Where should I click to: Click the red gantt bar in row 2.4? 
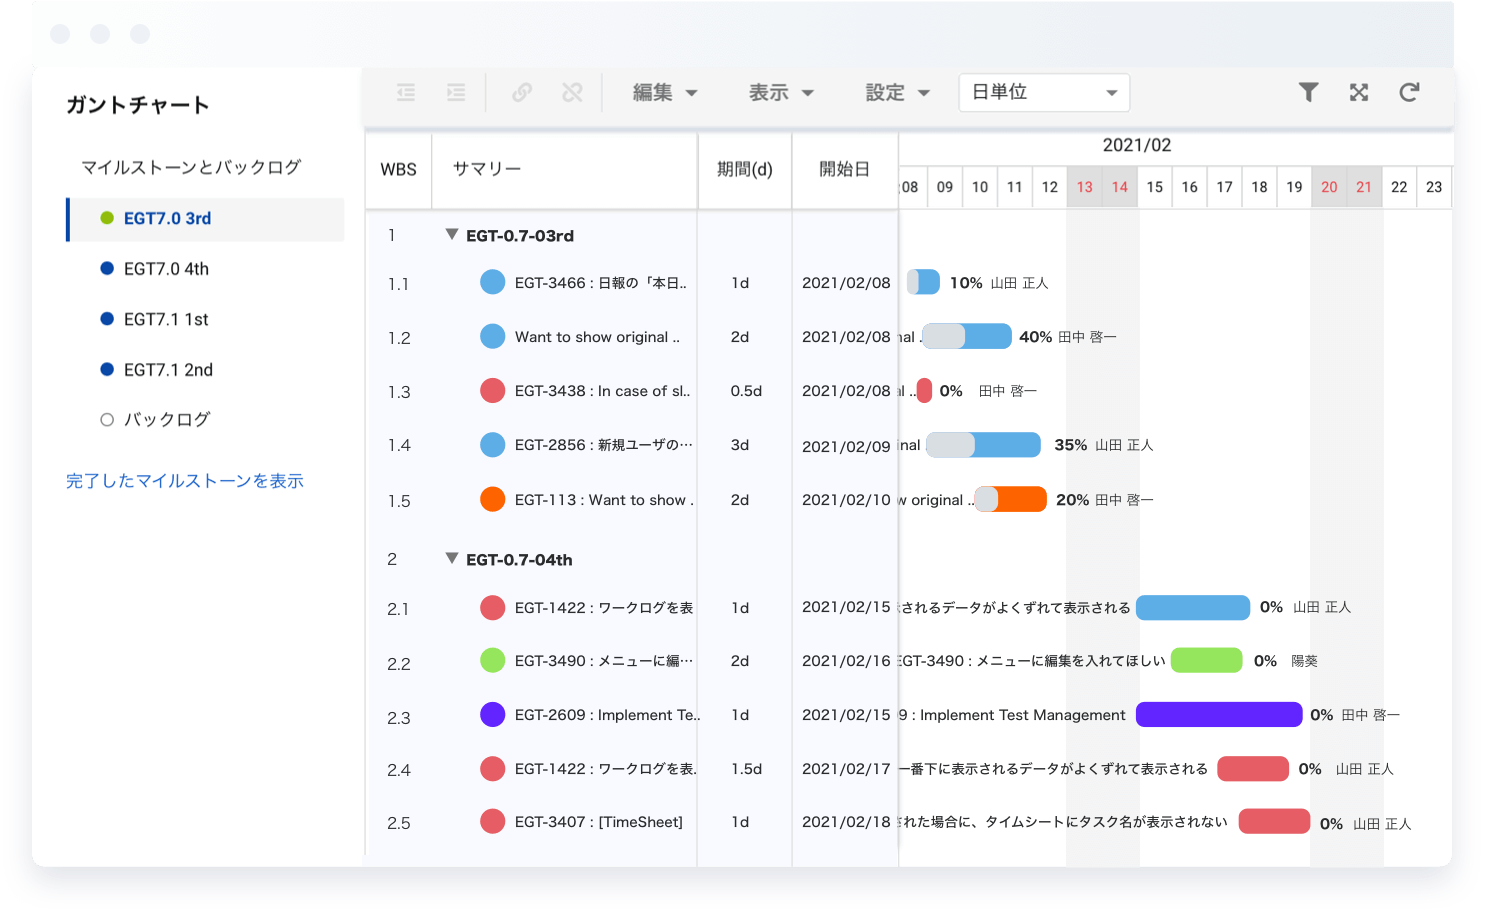pos(1253,768)
